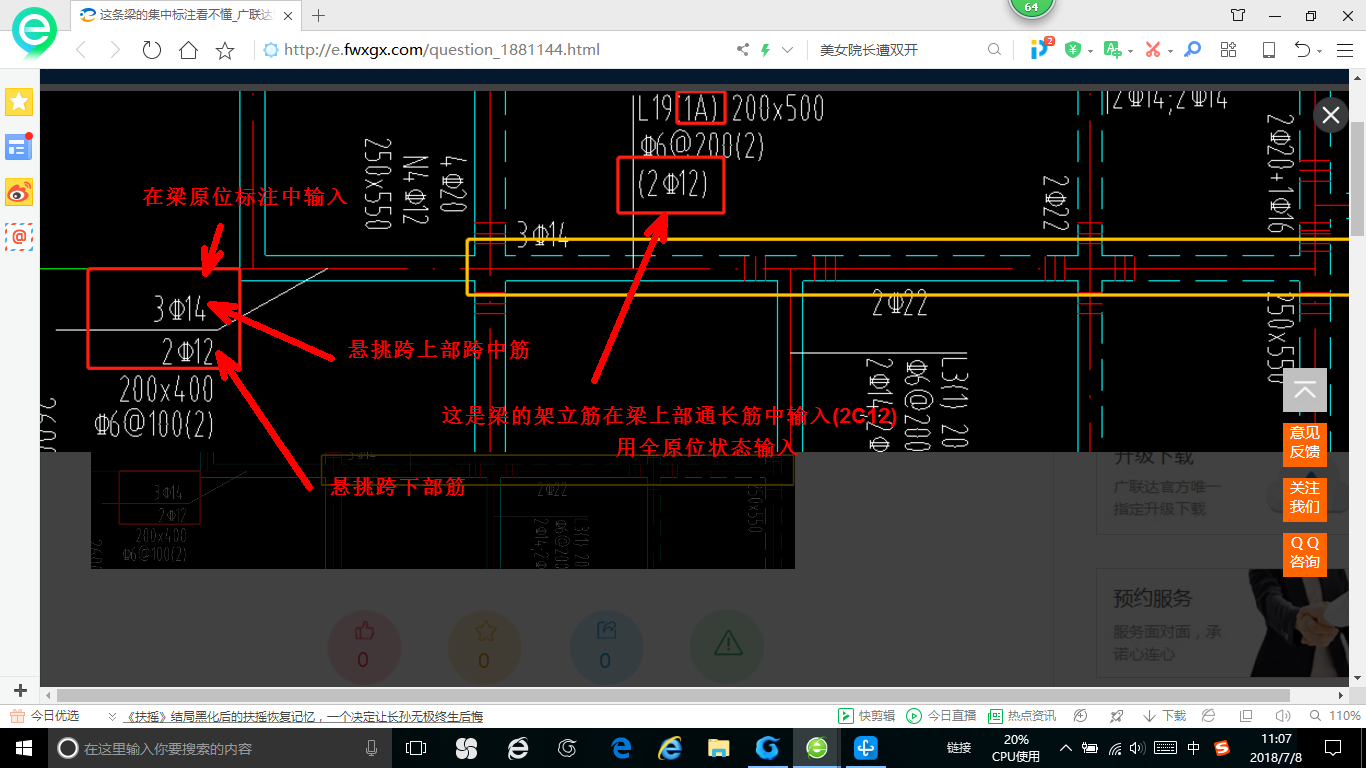Open the green shield payment protection icon
Screen dimensions: 1366x768
coord(1073,50)
